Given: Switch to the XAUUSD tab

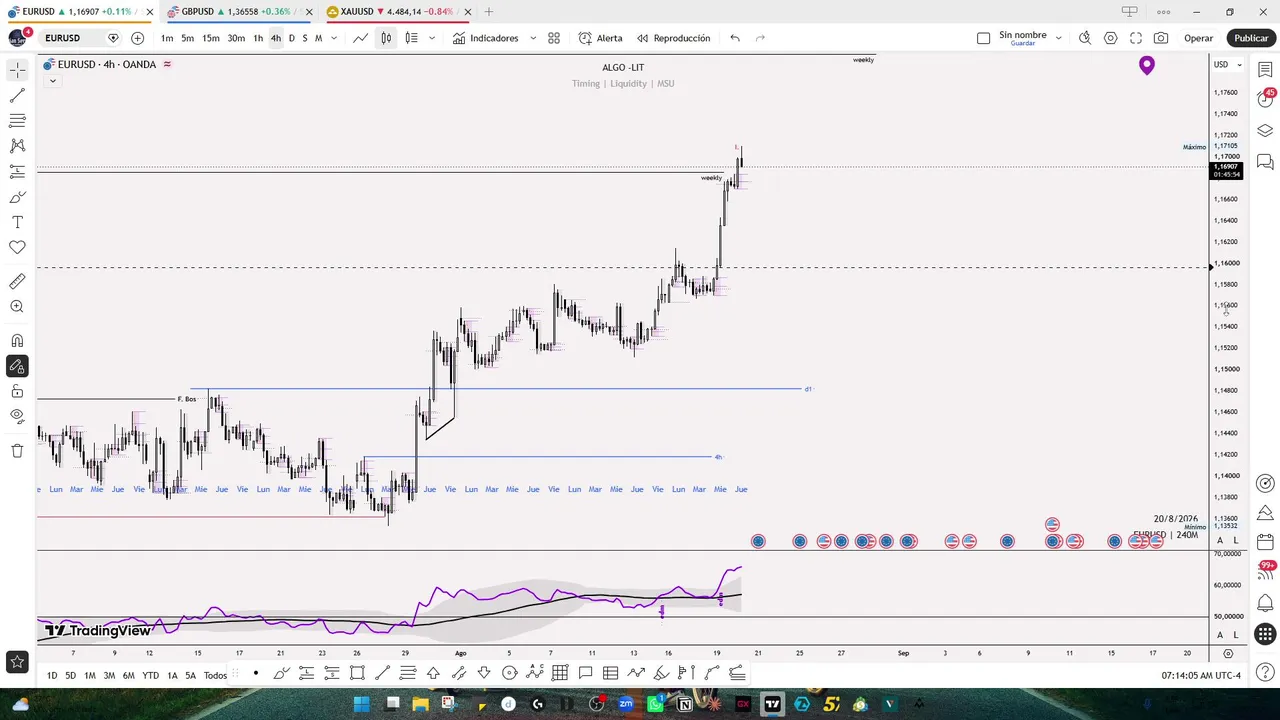Looking at the screenshot, I should (397, 12).
